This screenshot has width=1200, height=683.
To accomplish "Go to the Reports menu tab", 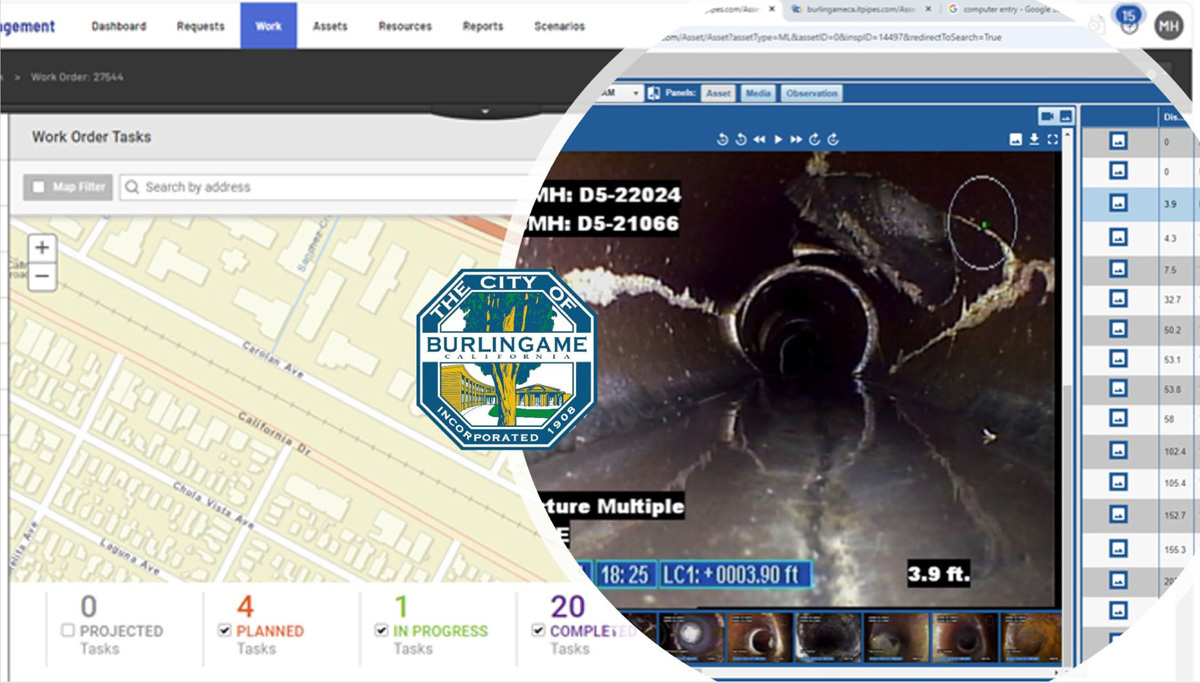I will pyautogui.click(x=482, y=26).
